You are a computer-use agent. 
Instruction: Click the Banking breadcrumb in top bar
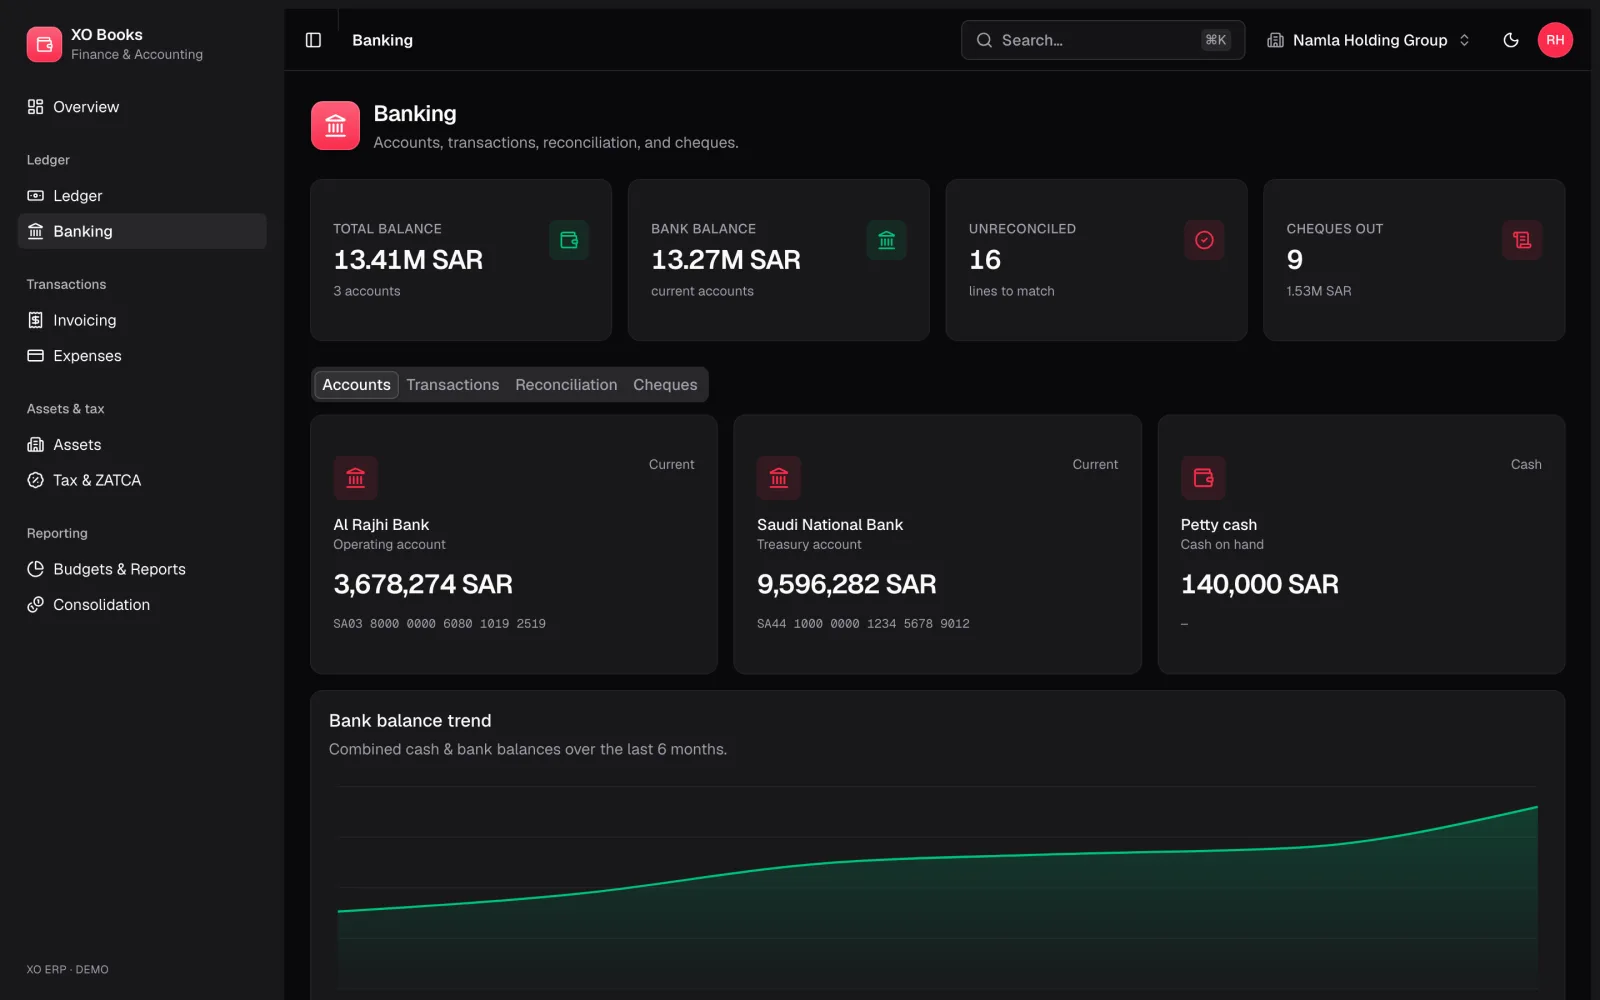[x=382, y=40]
